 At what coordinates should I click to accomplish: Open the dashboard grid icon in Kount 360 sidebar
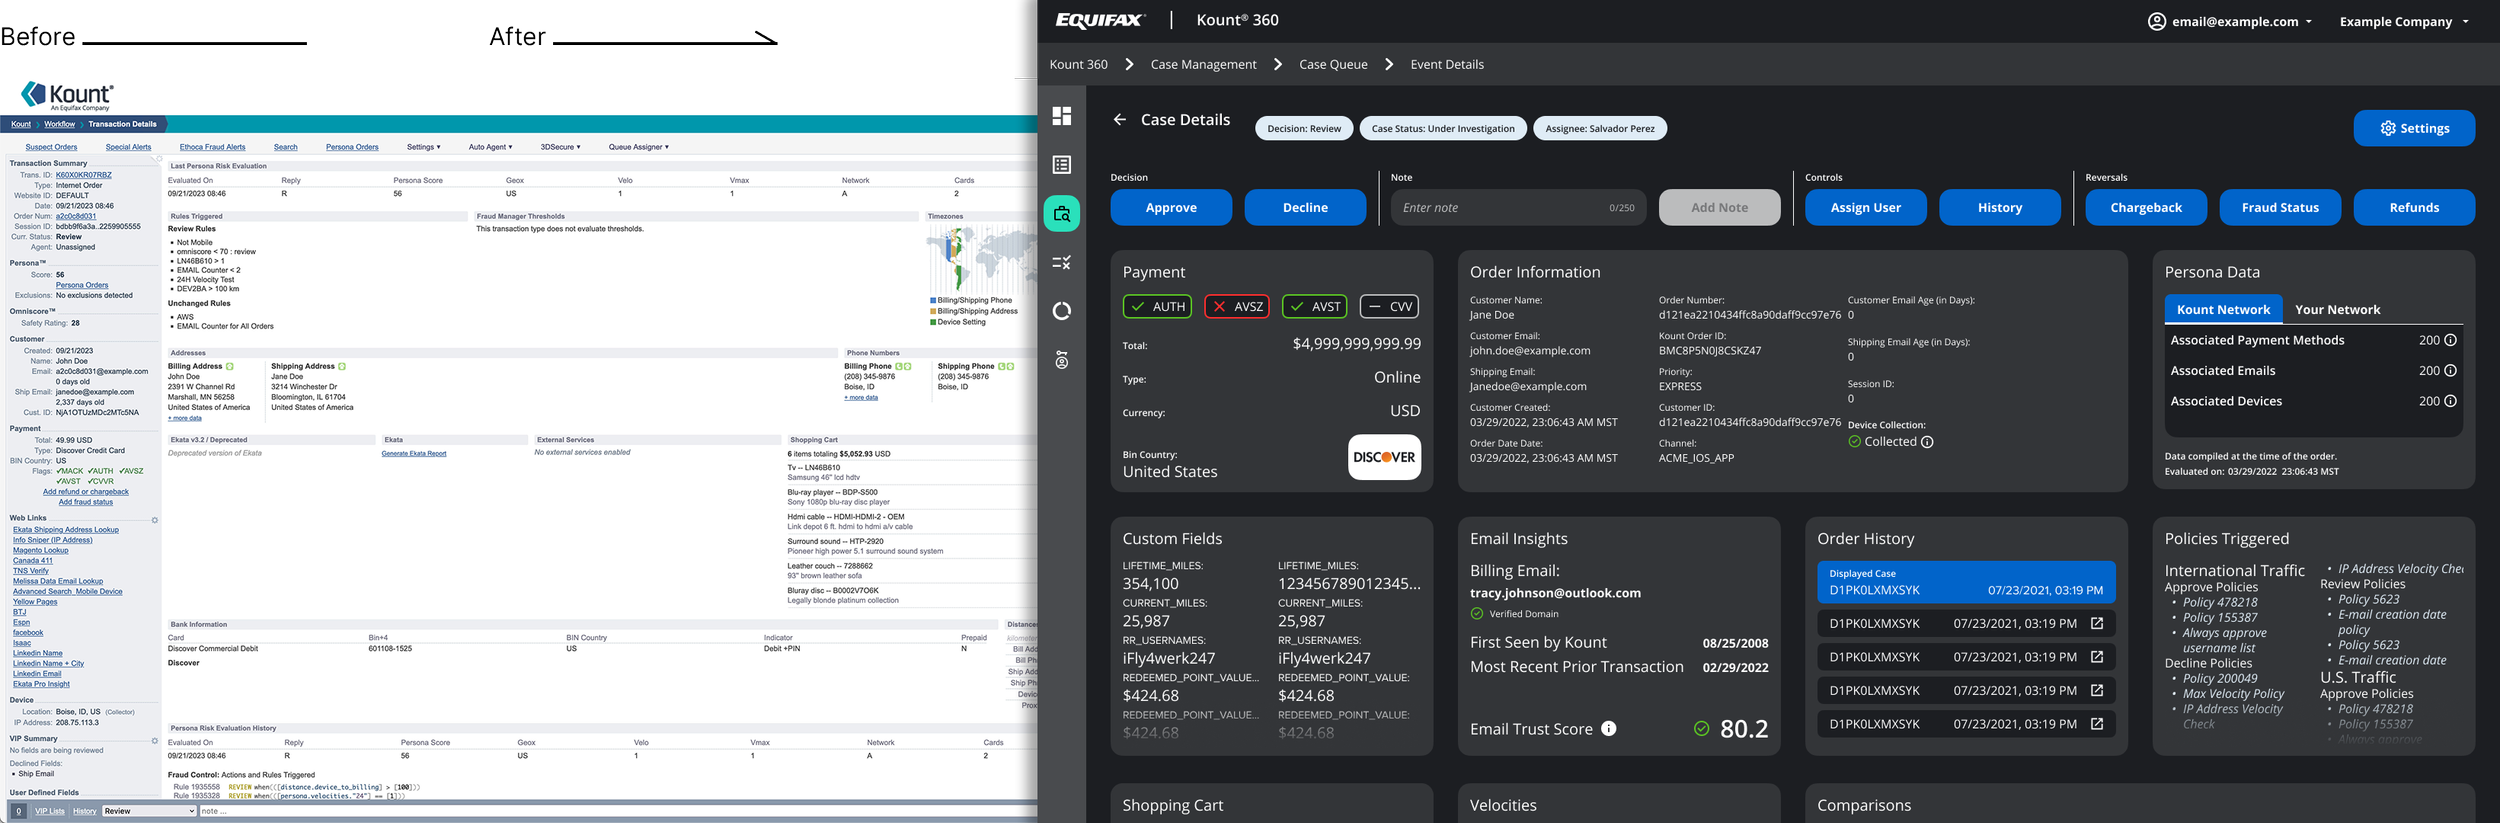click(x=1062, y=116)
